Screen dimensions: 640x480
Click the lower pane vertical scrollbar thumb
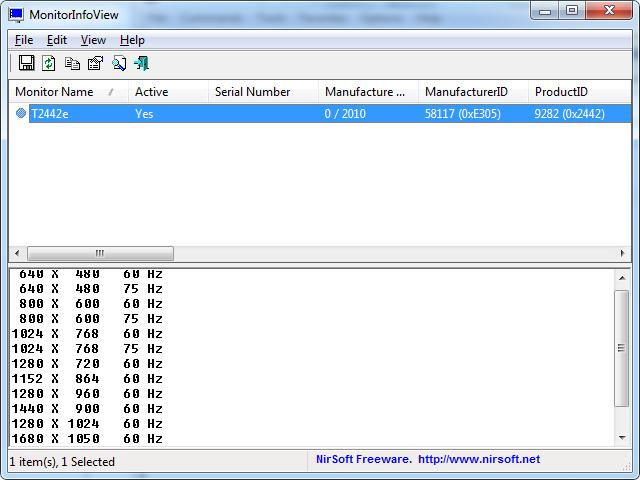pos(622,348)
